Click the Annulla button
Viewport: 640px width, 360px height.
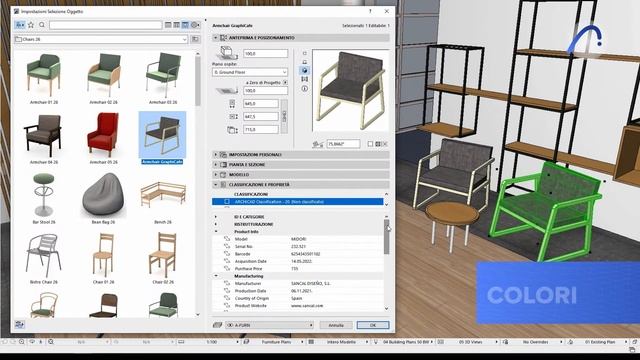[x=336, y=325]
